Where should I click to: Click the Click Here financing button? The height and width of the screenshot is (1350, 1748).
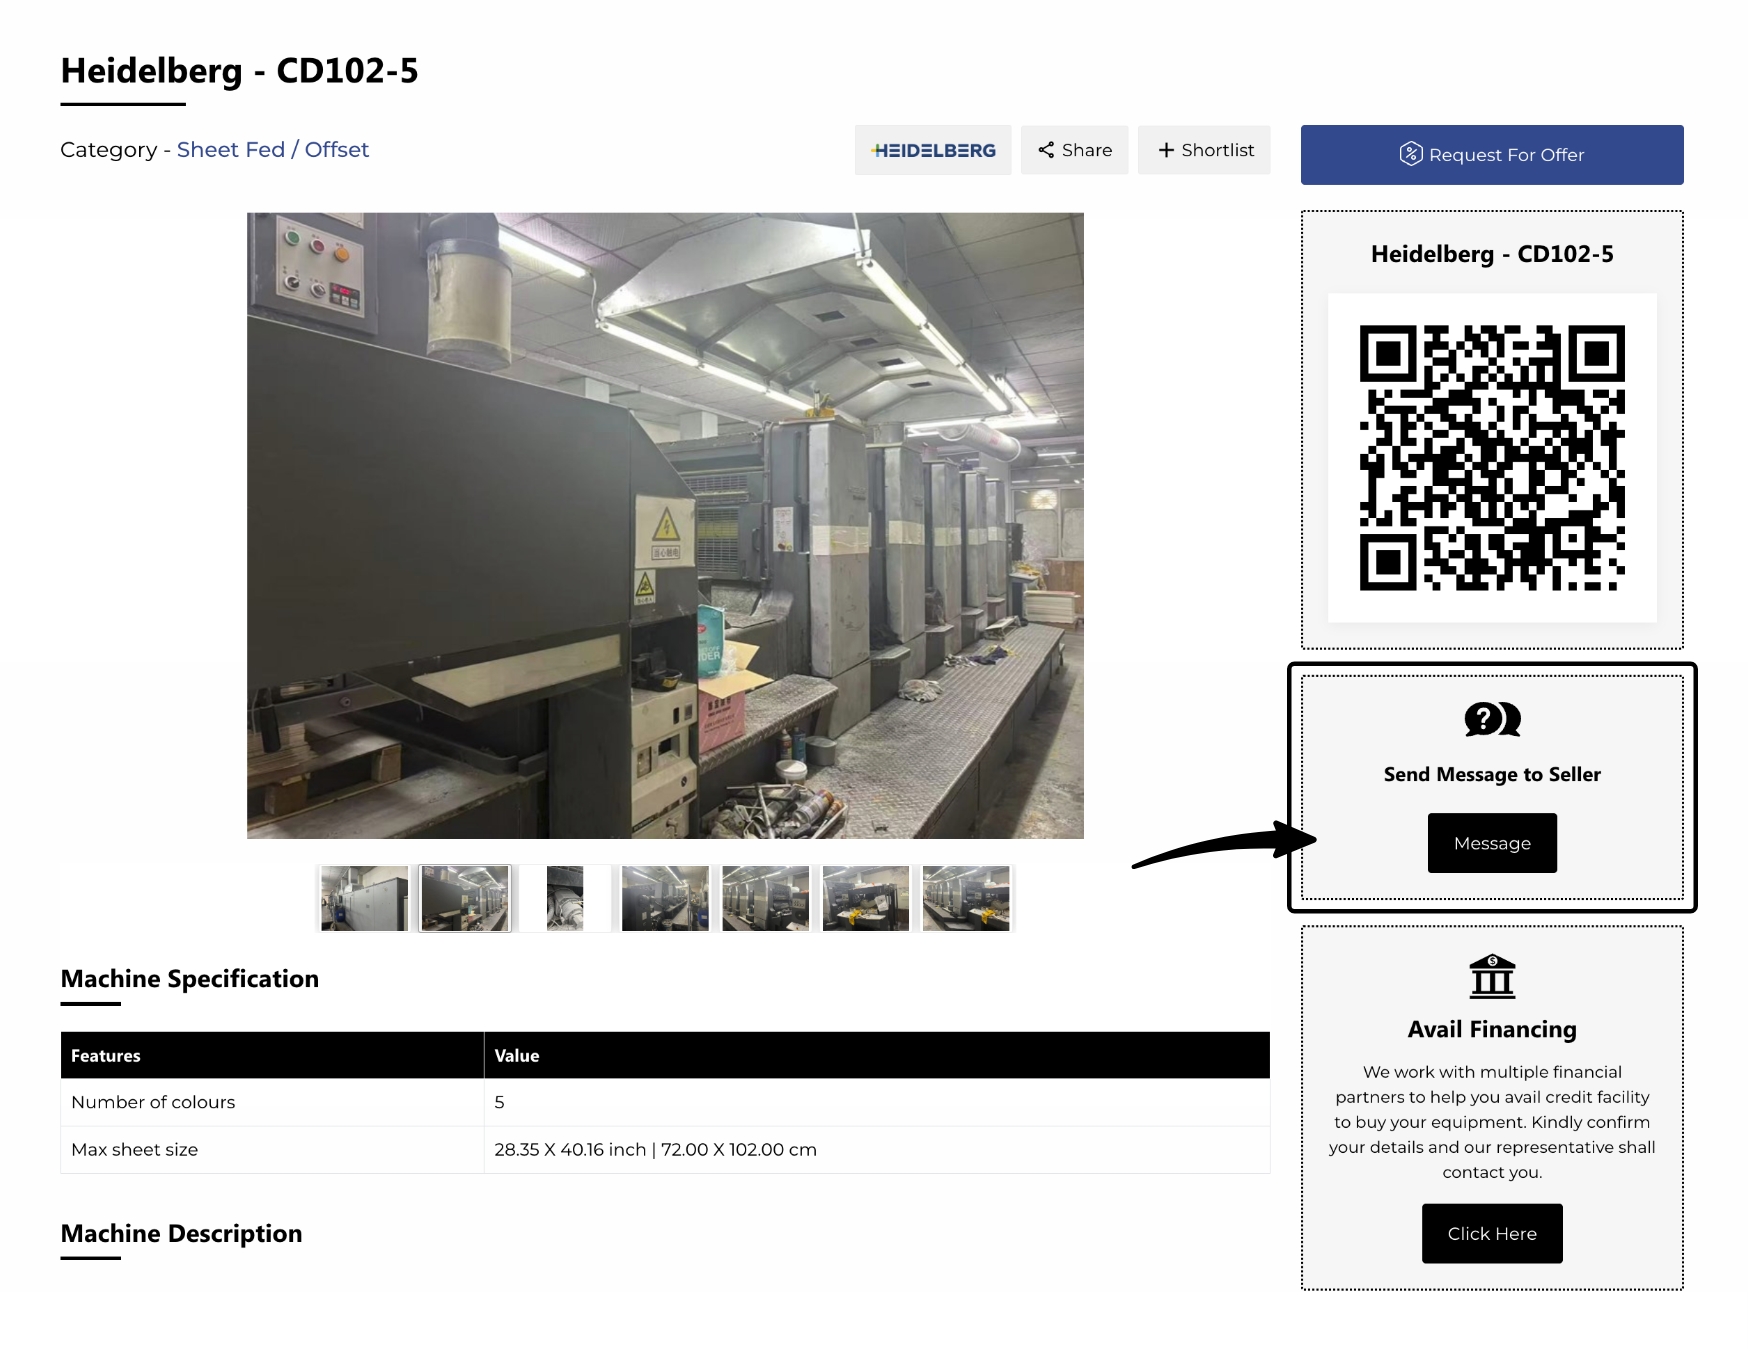click(x=1492, y=1234)
